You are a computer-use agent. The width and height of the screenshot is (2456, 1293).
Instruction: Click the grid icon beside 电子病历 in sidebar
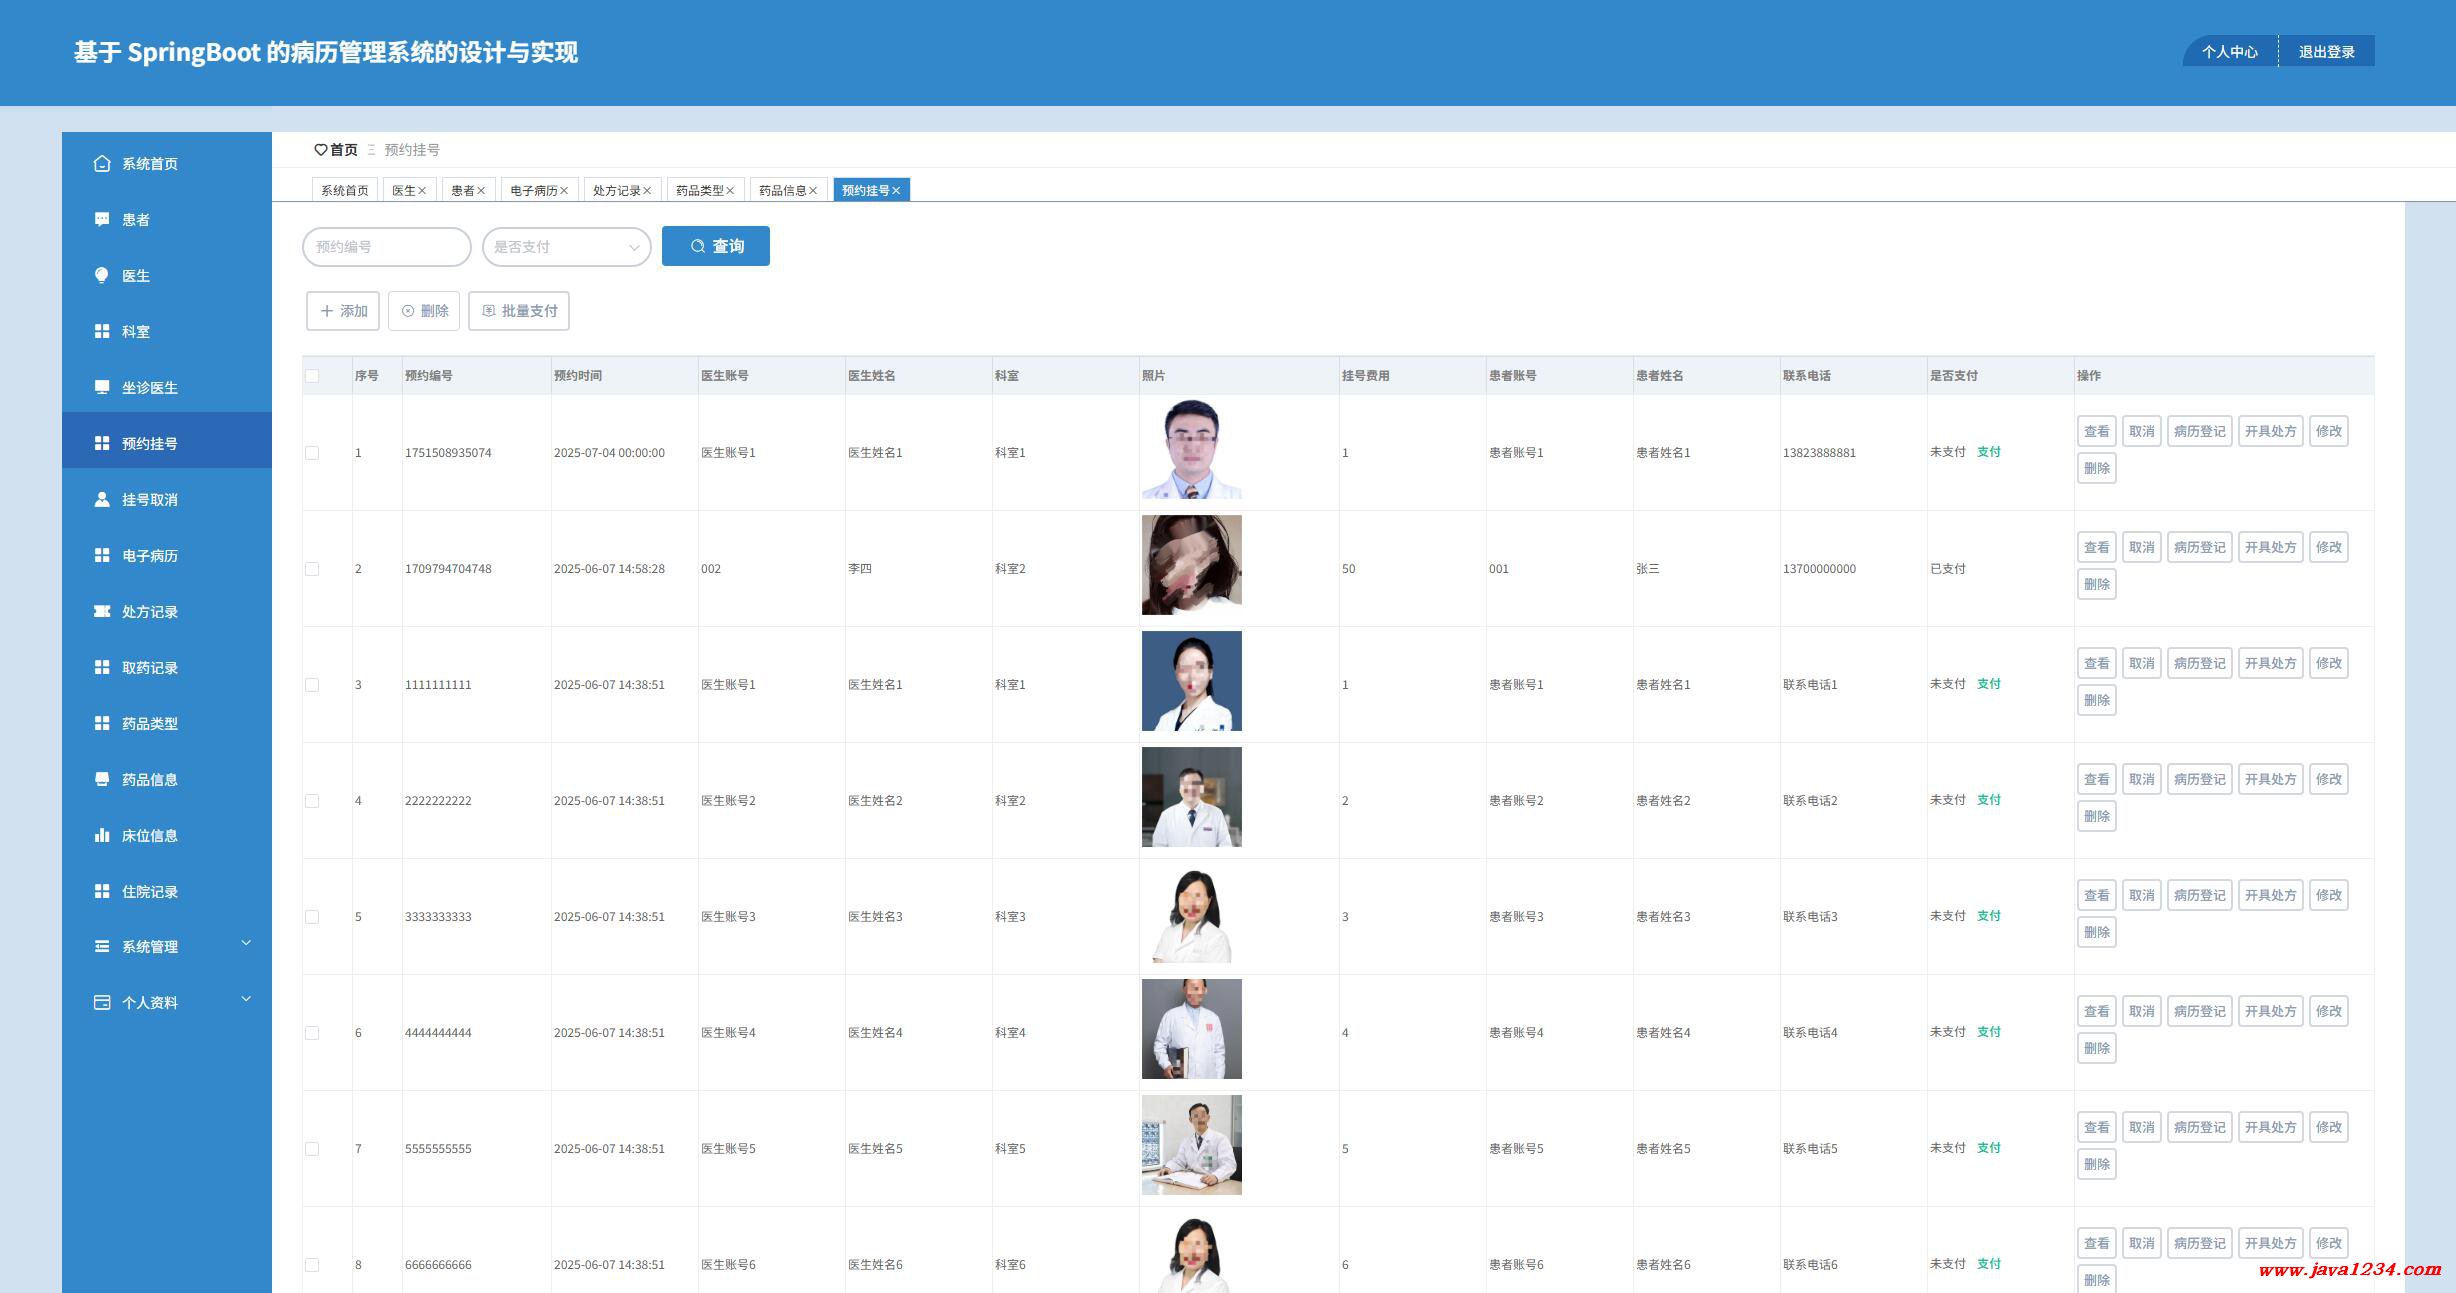click(102, 555)
